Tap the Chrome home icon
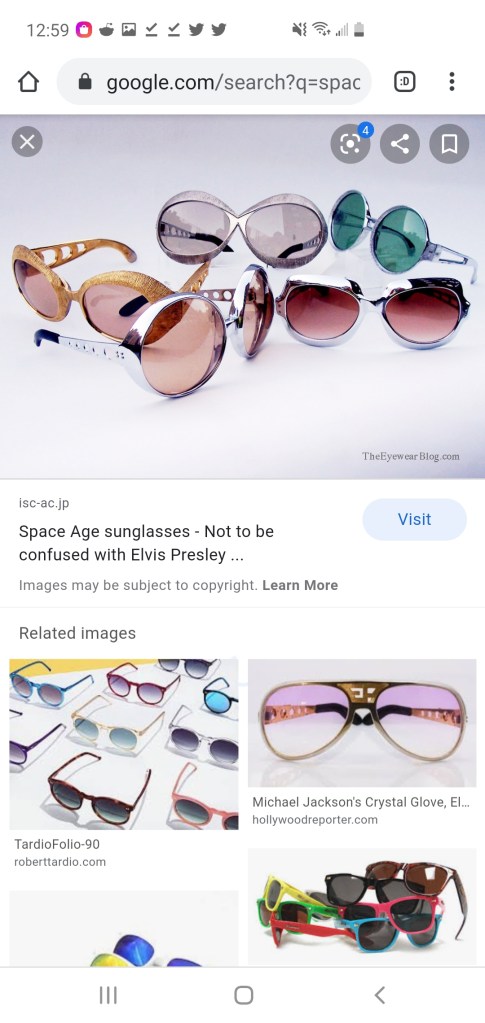485x1023 pixels. [x=29, y=82]
